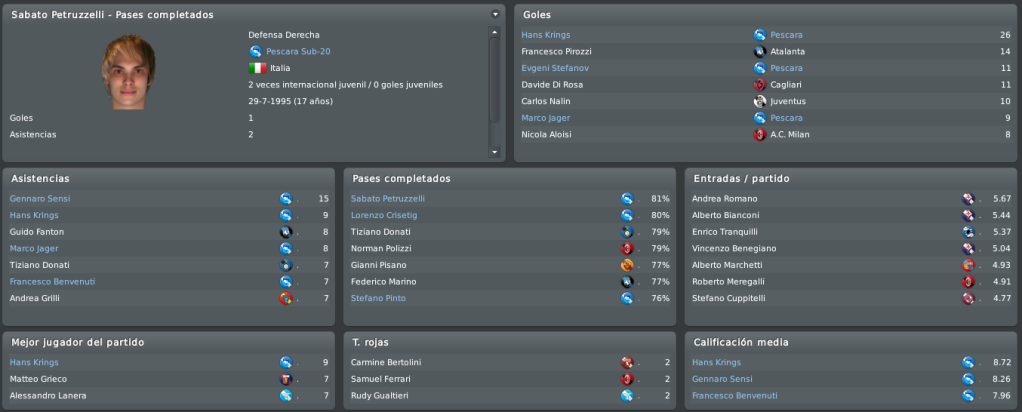Select Francesco Benvenuti in Calificación media
The height and width of the screenshot is (412, 1022).
tap(735, 396)
